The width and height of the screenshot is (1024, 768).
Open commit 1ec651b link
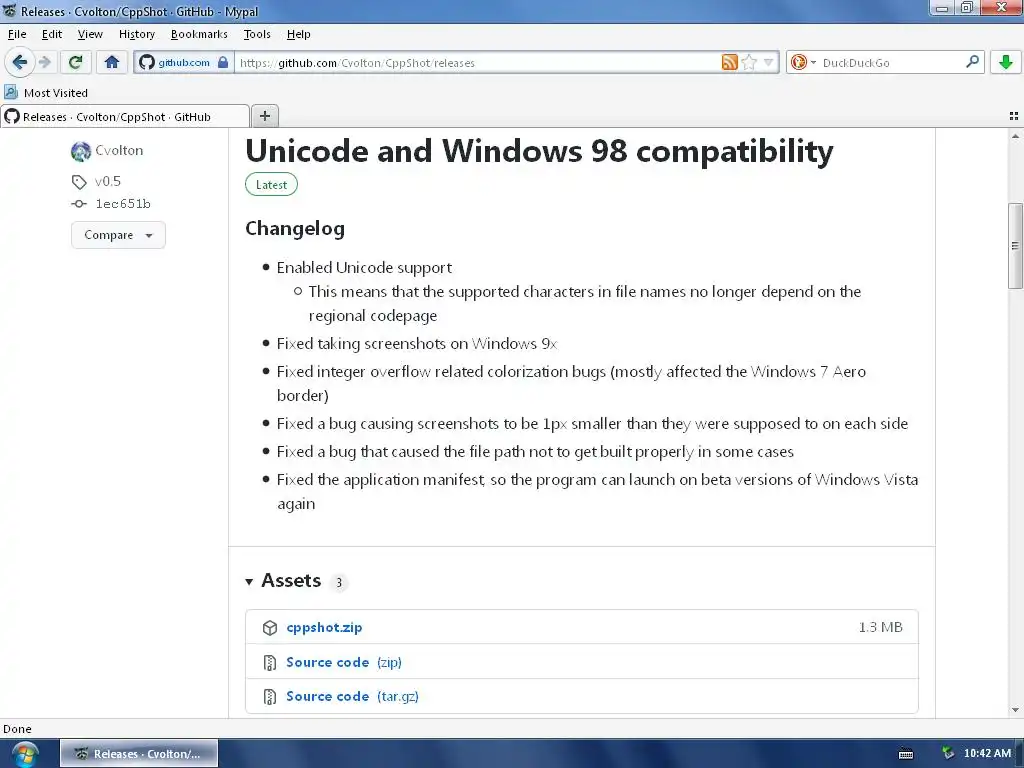(x=123, y=204)
